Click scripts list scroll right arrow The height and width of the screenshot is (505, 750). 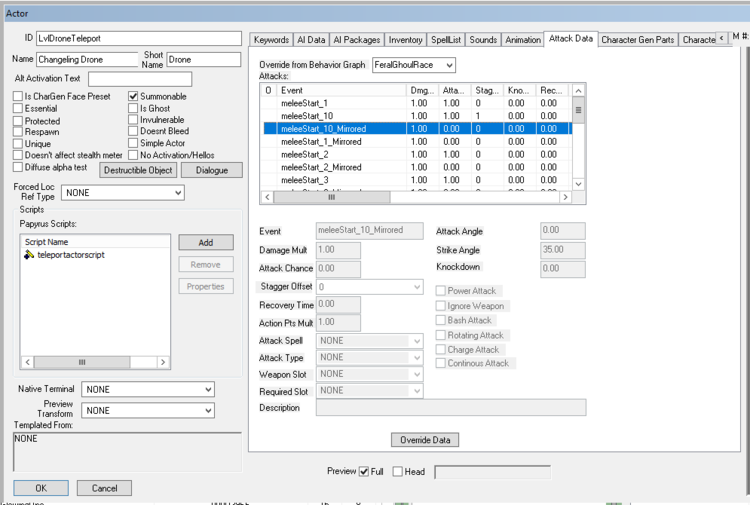(x=163, y=362)
